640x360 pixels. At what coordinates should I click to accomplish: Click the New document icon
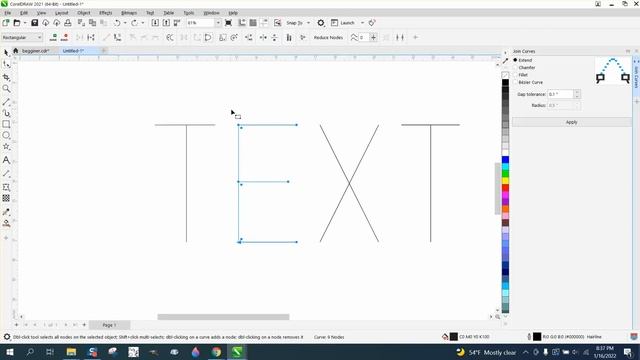(x=6, y=23)
